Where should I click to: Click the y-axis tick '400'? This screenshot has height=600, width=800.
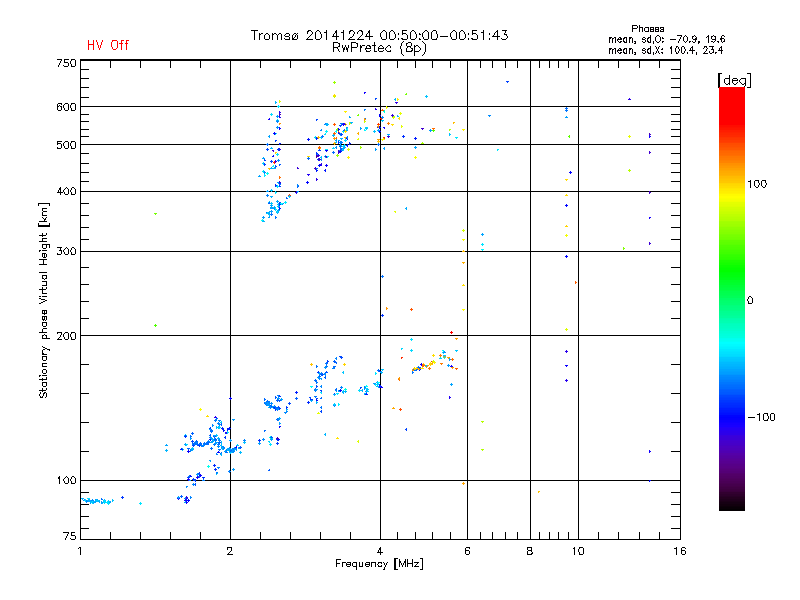pyautogui.click(x=66, y=192)
